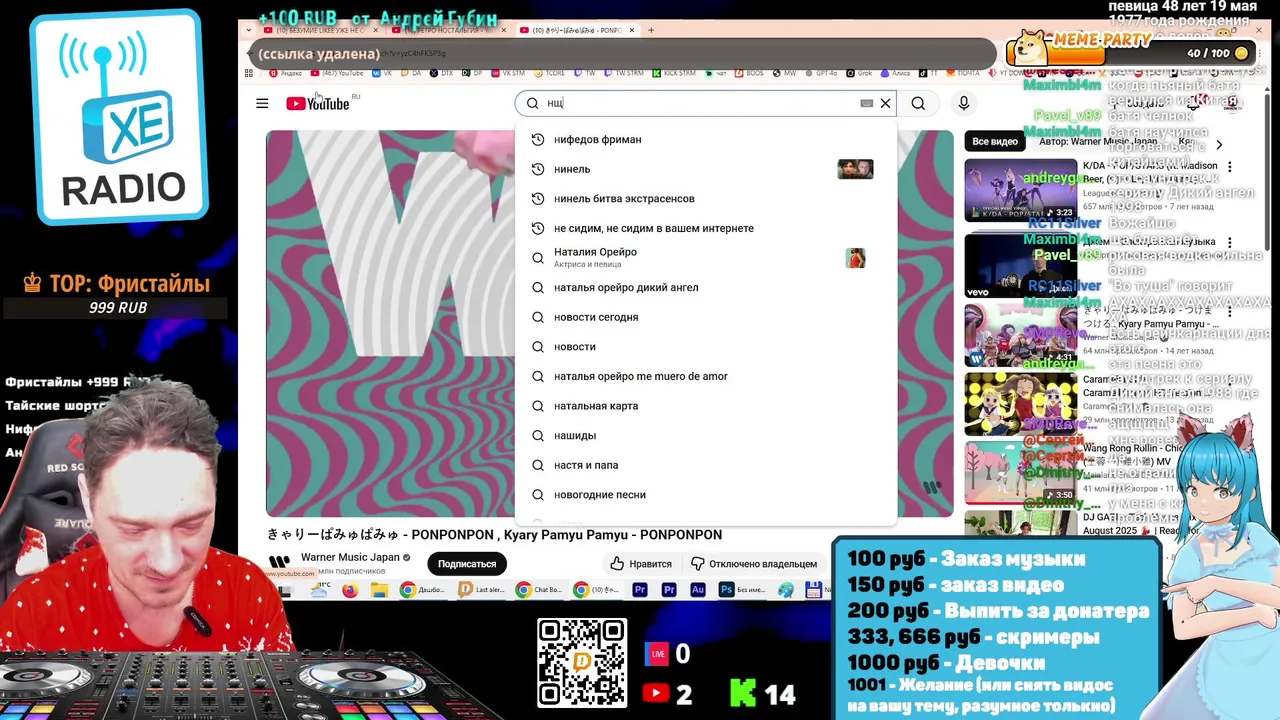Screen dimensions: 1280x720
Task: Open the '(467) YouTube' bookmark
Action: (x=336, y=73)
